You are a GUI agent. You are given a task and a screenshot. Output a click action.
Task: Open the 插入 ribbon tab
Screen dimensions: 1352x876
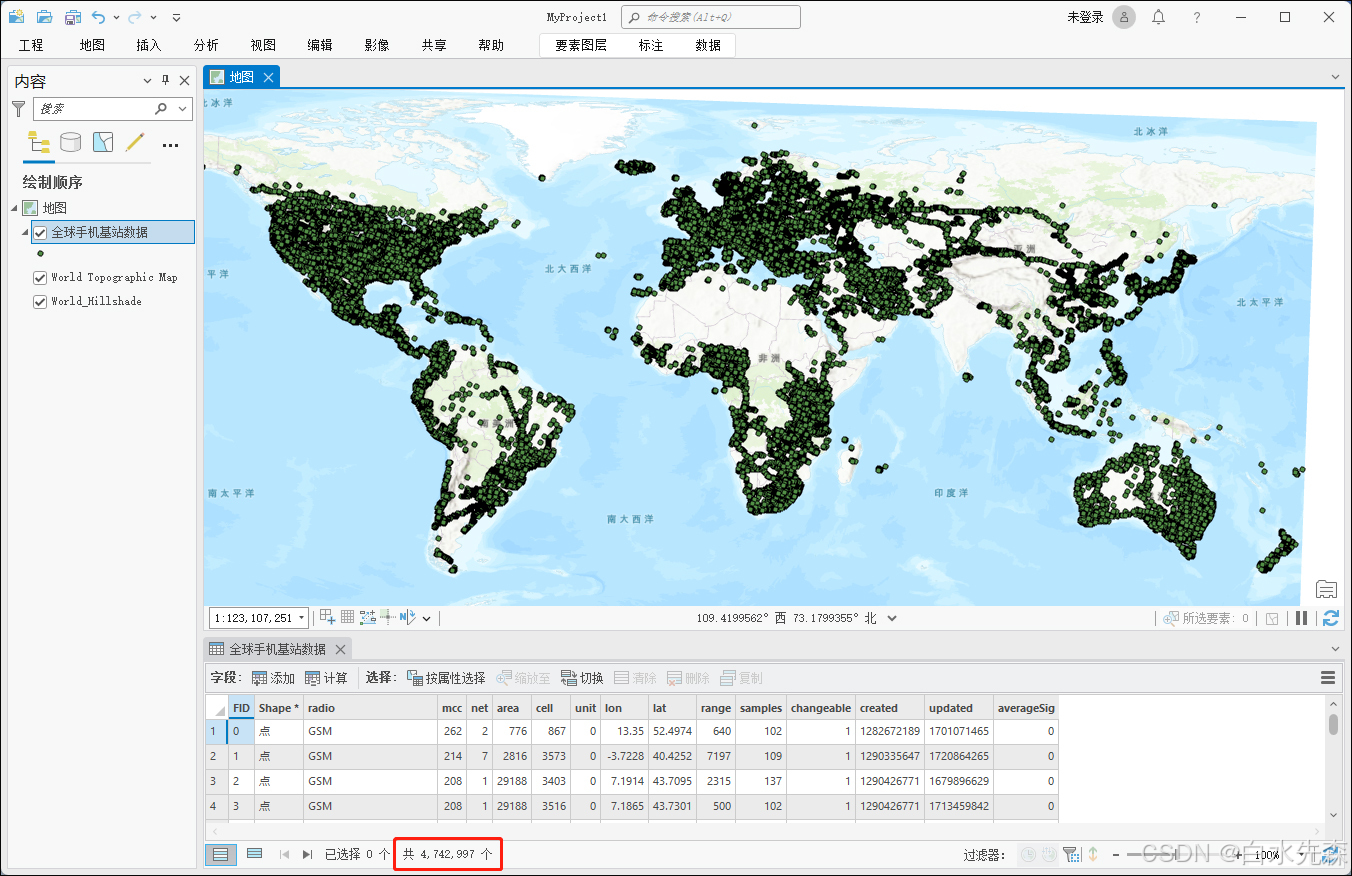coord(148,45)
